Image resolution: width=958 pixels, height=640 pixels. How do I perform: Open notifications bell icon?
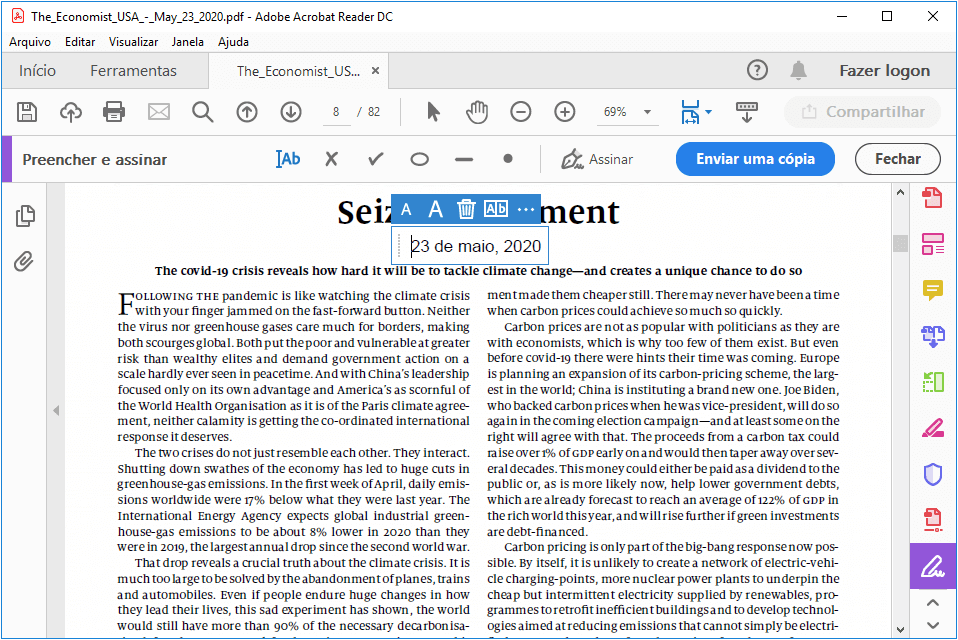798,70
